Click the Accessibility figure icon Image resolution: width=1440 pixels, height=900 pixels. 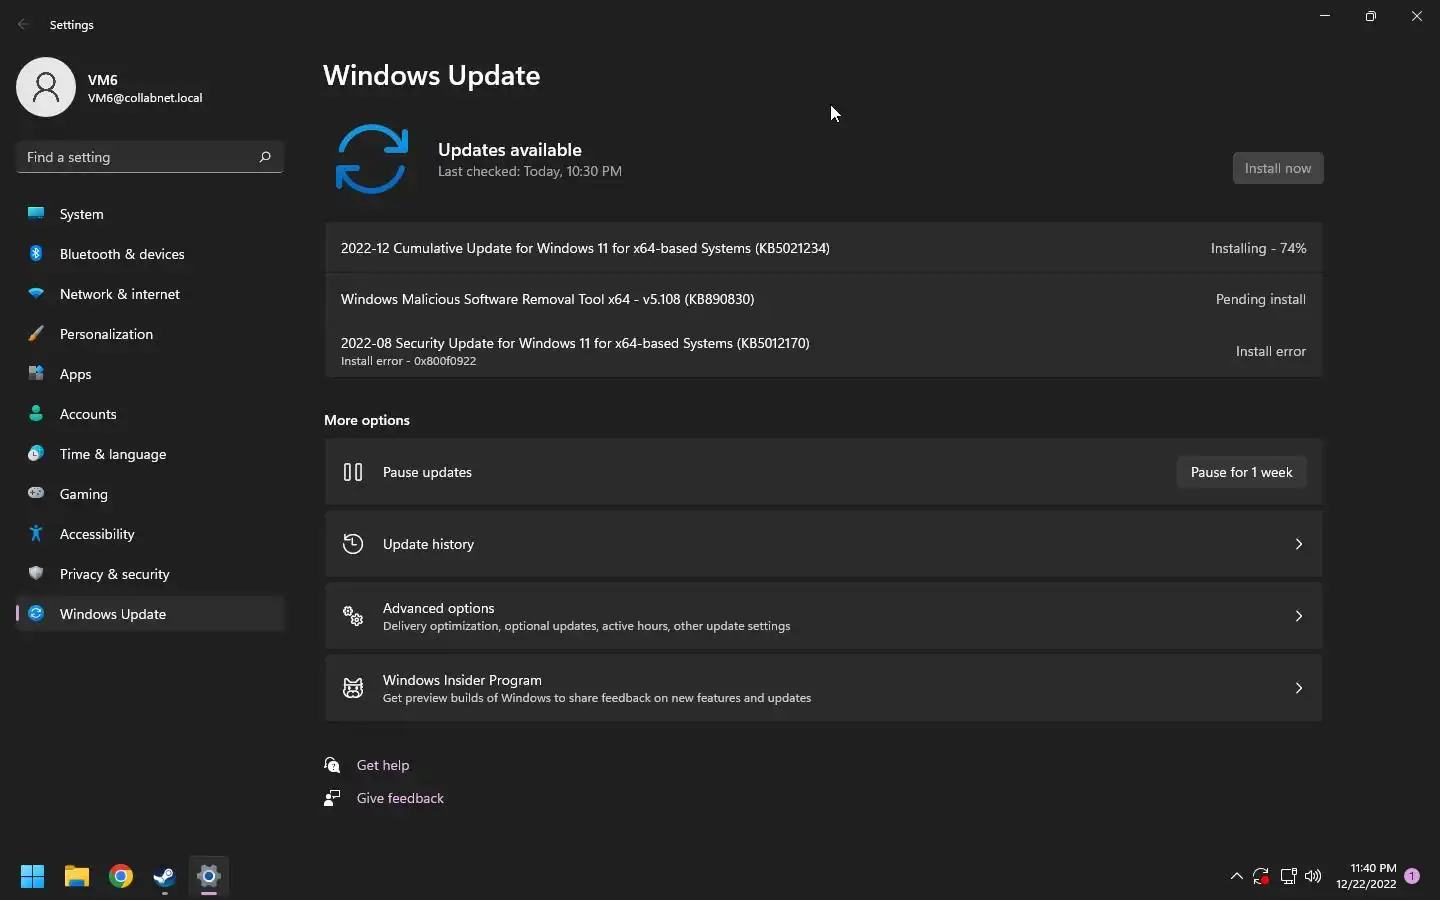[36, 534]
